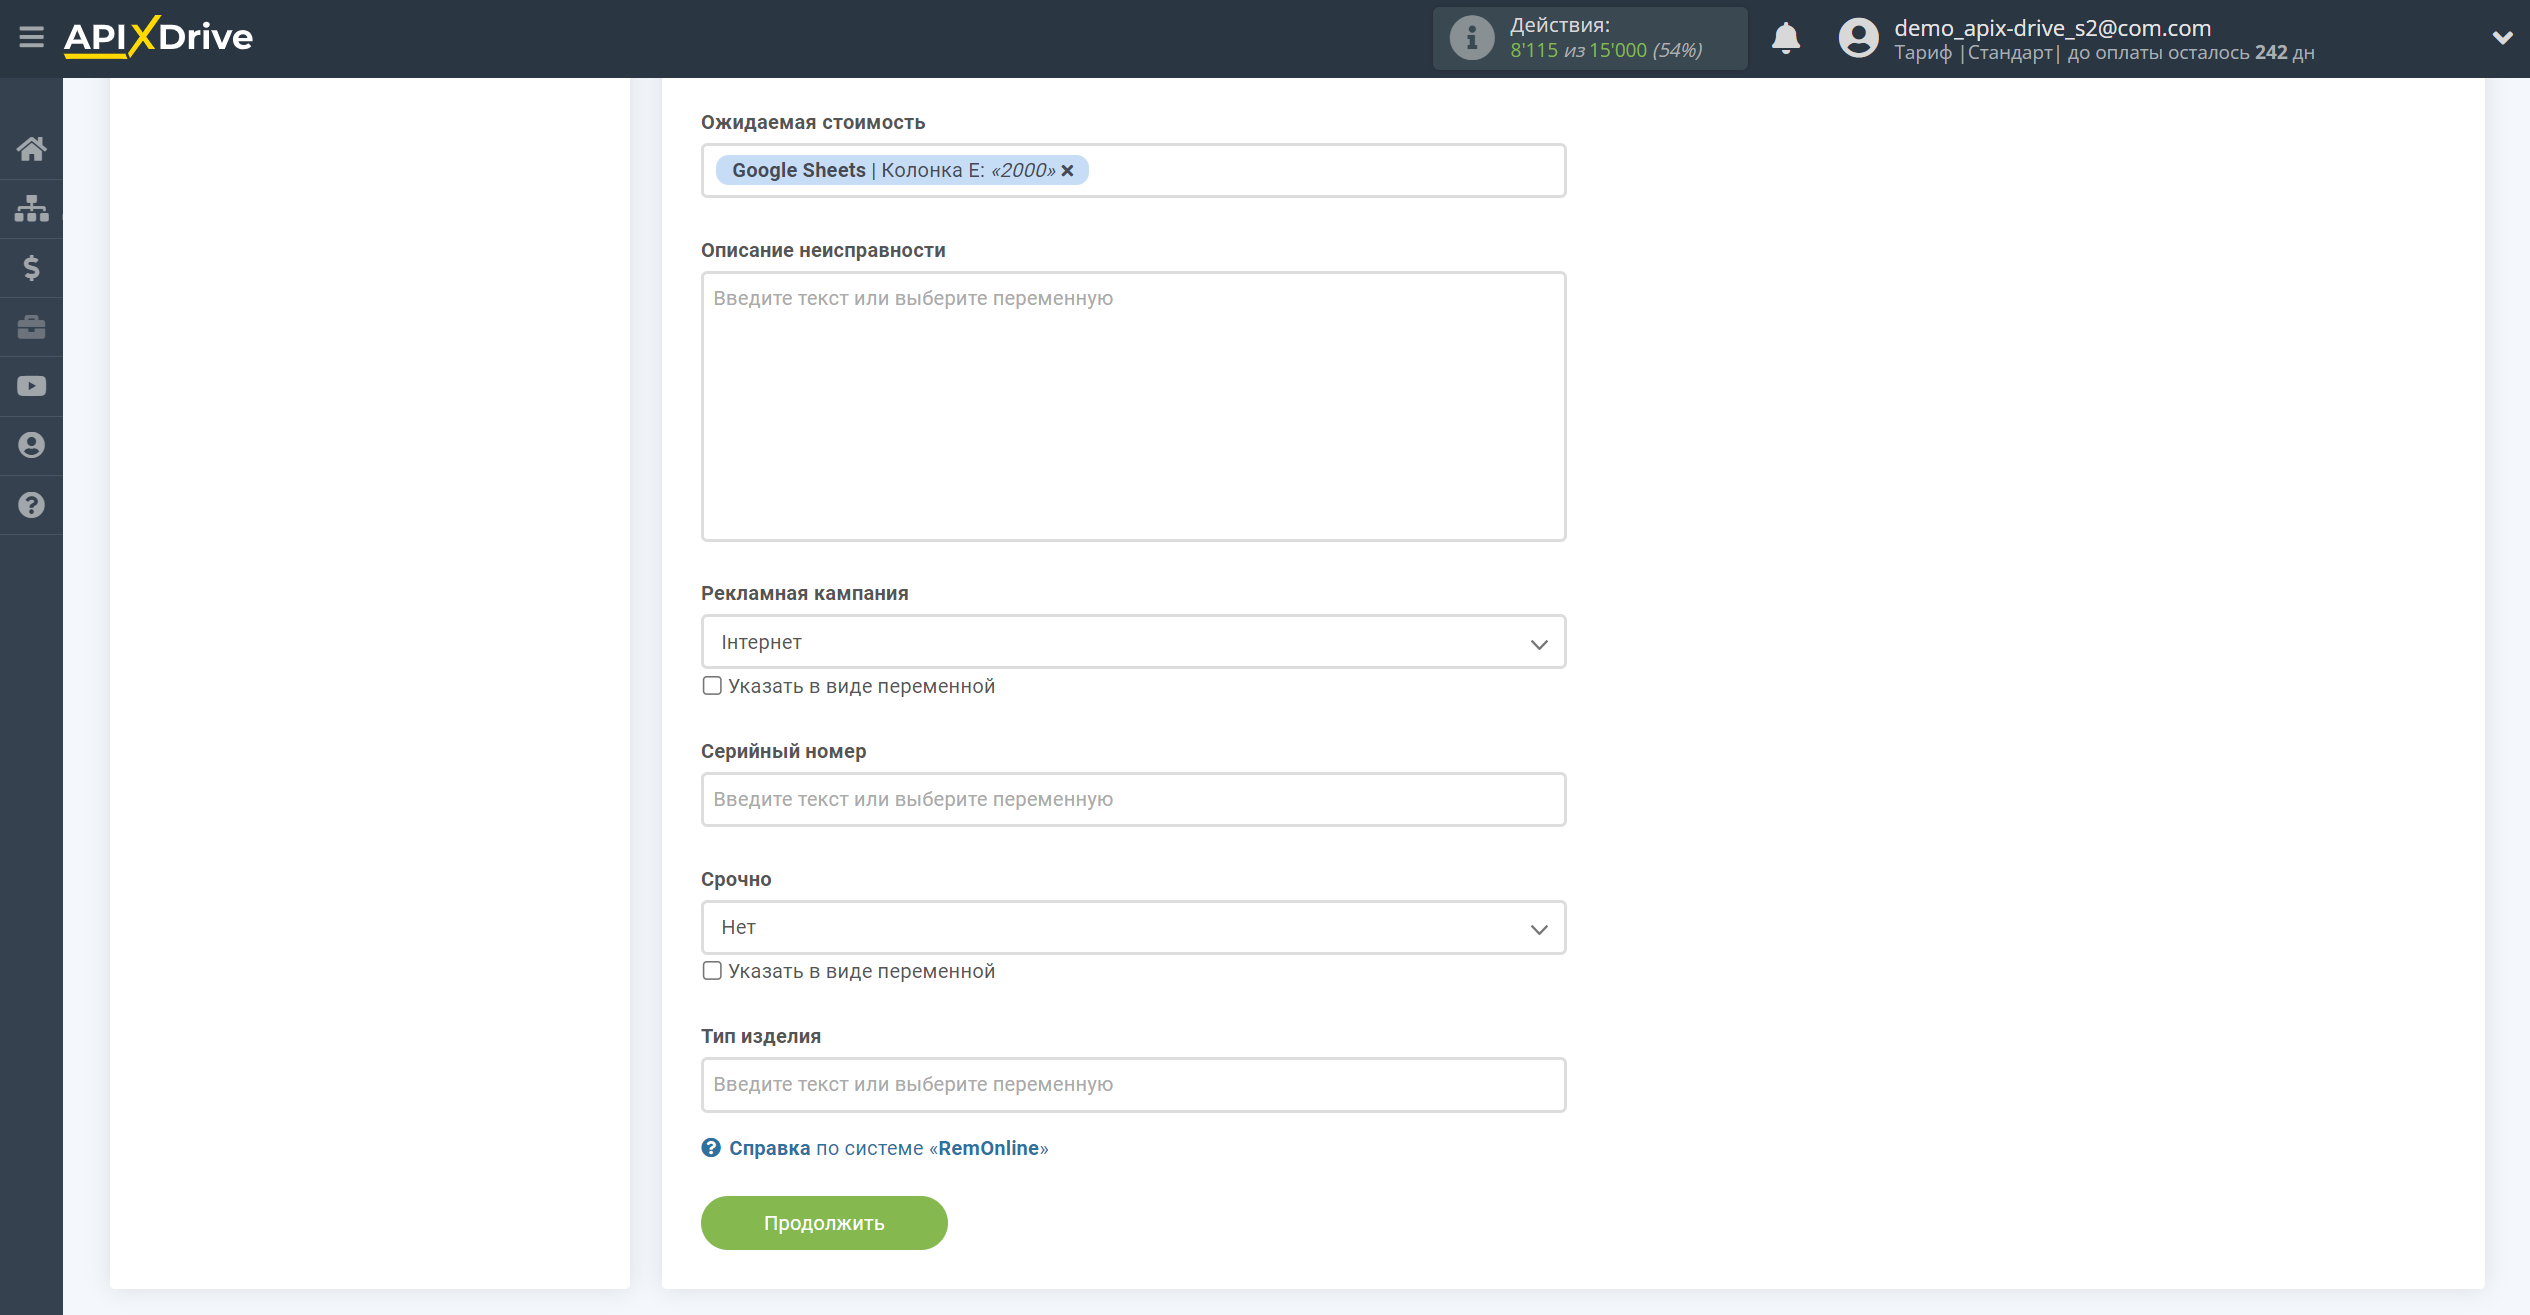Click the Серийный номер input field
Viewport: 2530px width, 1315px height.
click(x=1133, y=799)
